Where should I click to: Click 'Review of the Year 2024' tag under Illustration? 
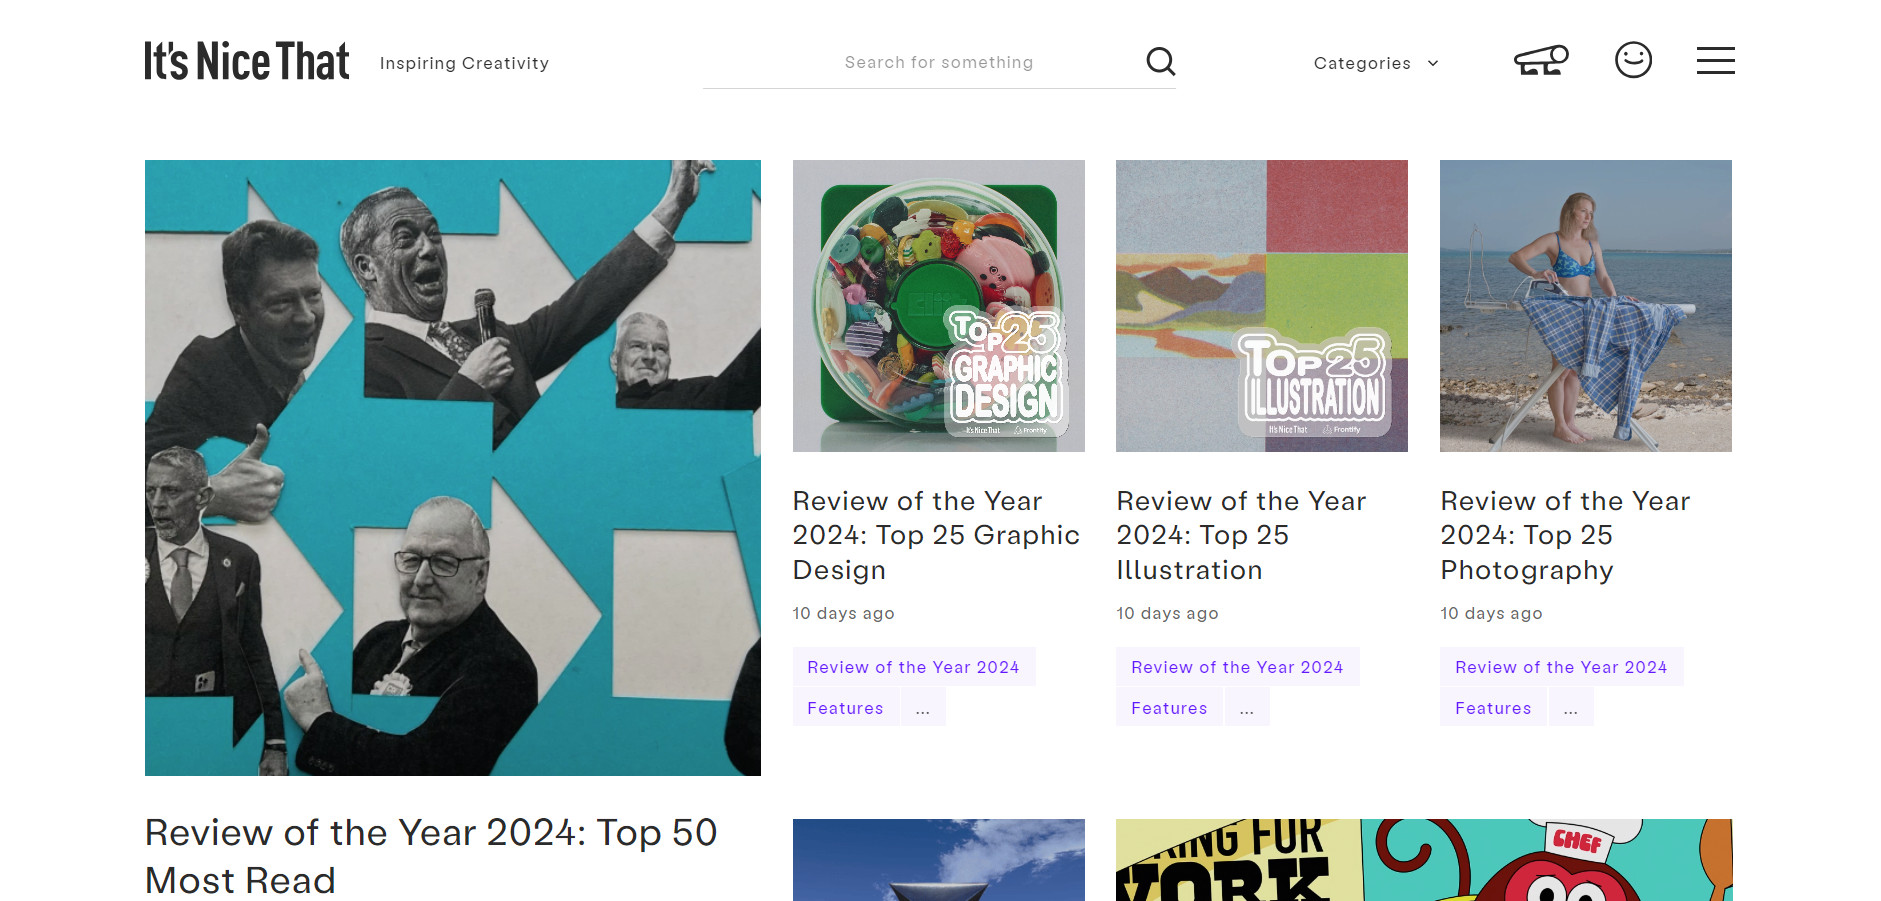(x=1237, y=667)
